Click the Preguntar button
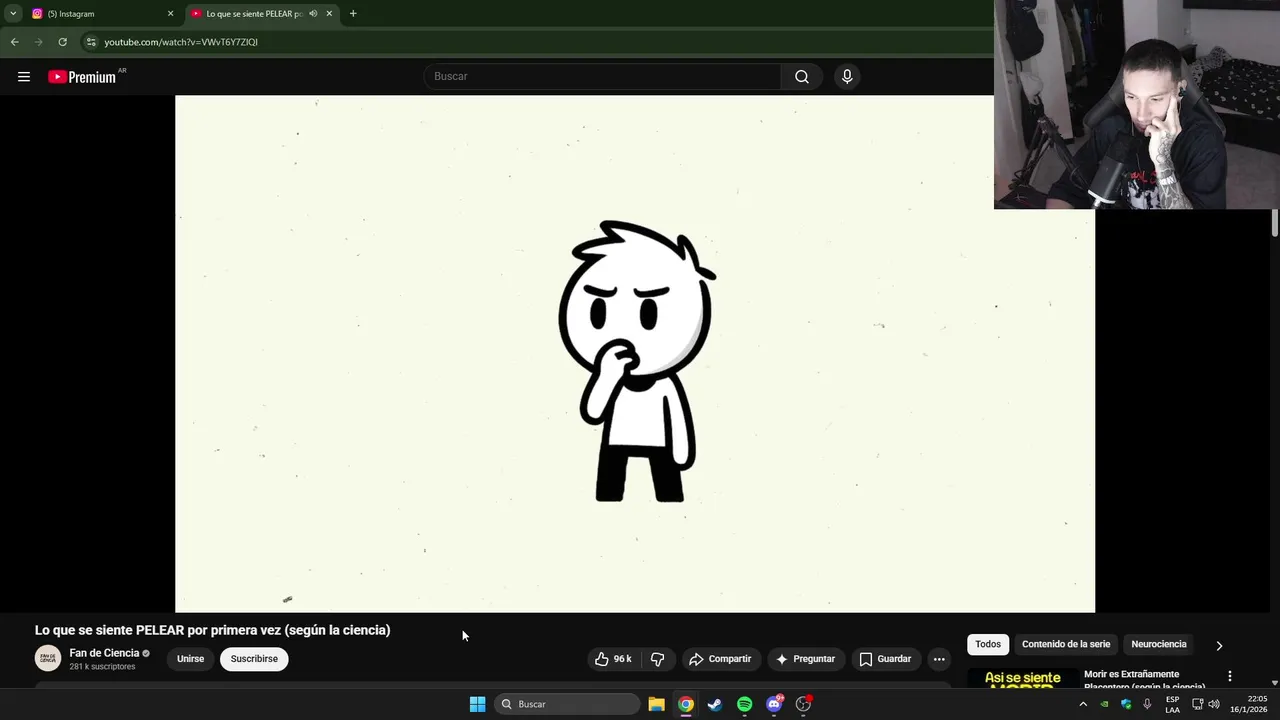 [x=805, y=659]
